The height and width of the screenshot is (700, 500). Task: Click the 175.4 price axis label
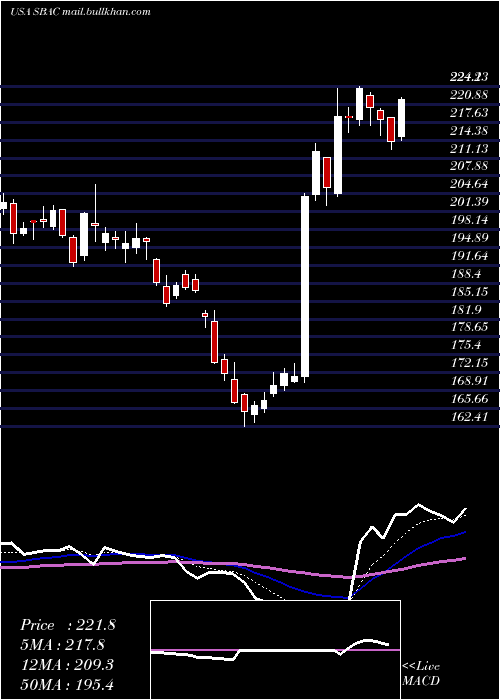coord(466,345)
